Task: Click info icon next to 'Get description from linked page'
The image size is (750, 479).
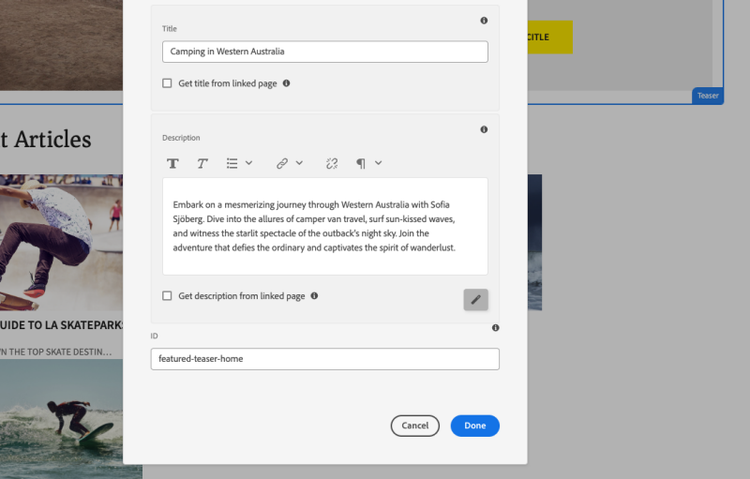Action: (x=314, y=296)
